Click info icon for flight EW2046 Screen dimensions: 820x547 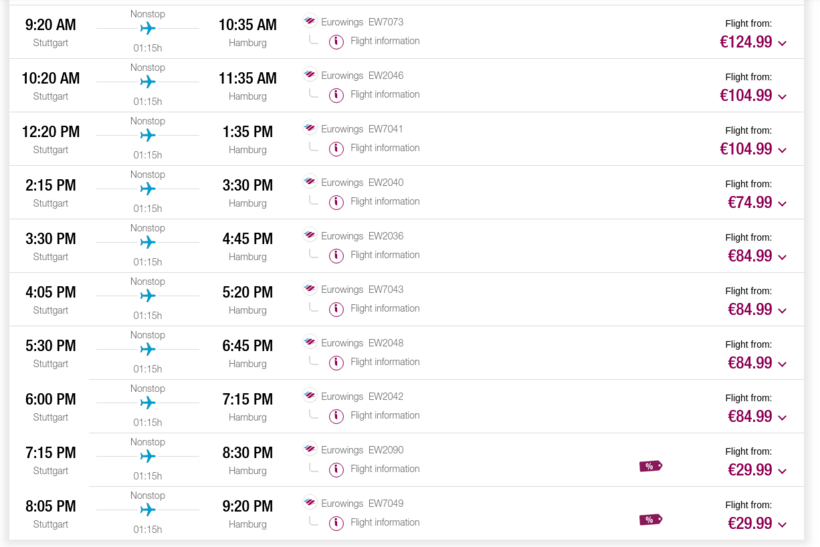coord(336,95)
